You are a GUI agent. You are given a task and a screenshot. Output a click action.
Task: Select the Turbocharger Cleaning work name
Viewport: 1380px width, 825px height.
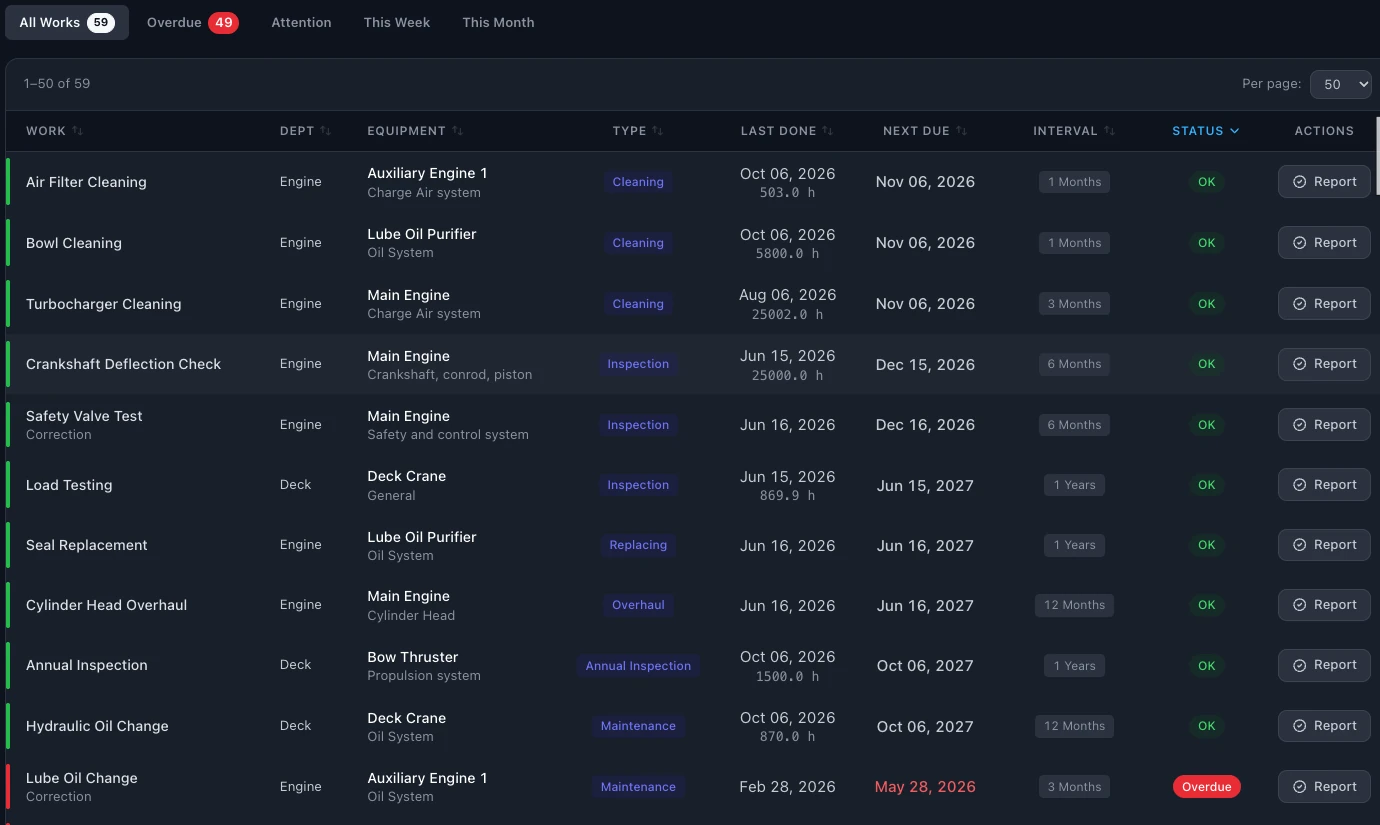pyautogui.click(x=103, y=304)
